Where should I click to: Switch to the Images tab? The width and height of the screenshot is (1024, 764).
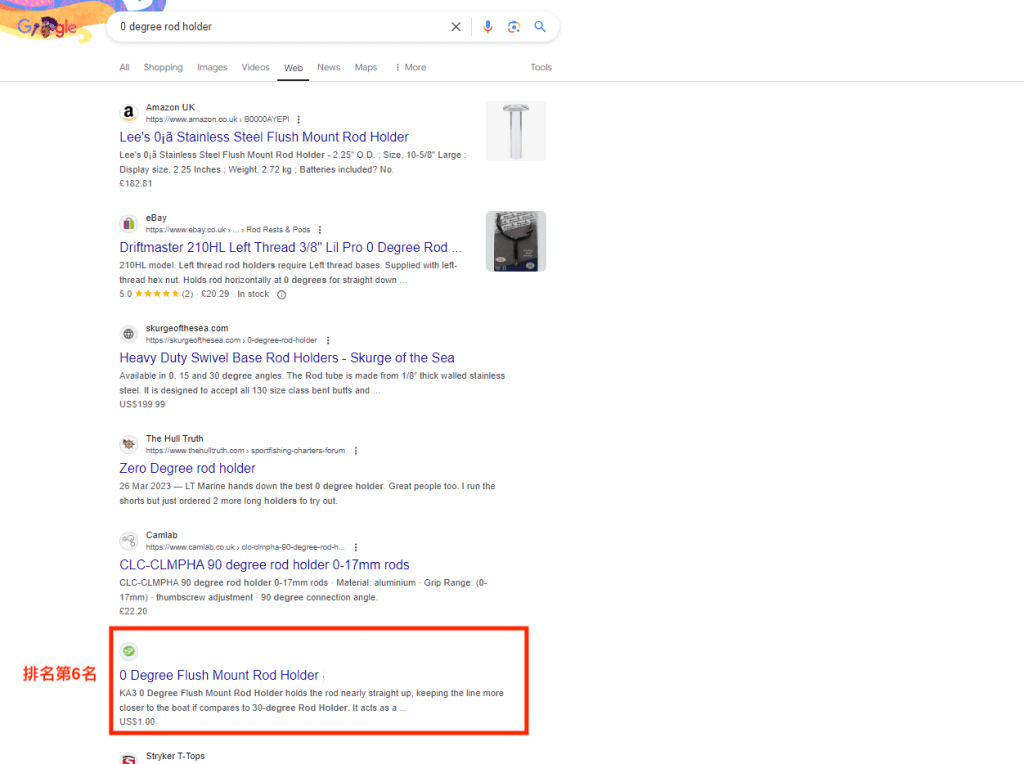212,67
